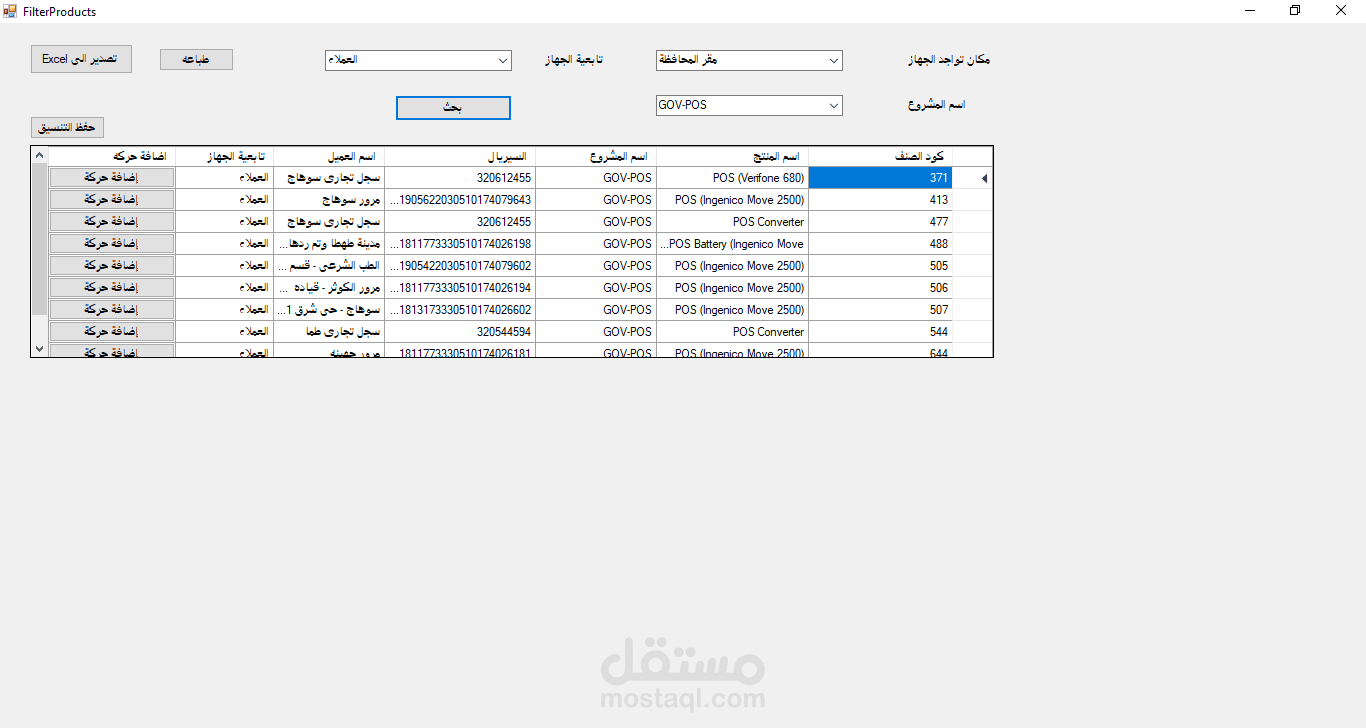Click serial 320612455 in row 371
This screenshot has height=728, width=1366.
pyautogui.click(x=460, y=178)
